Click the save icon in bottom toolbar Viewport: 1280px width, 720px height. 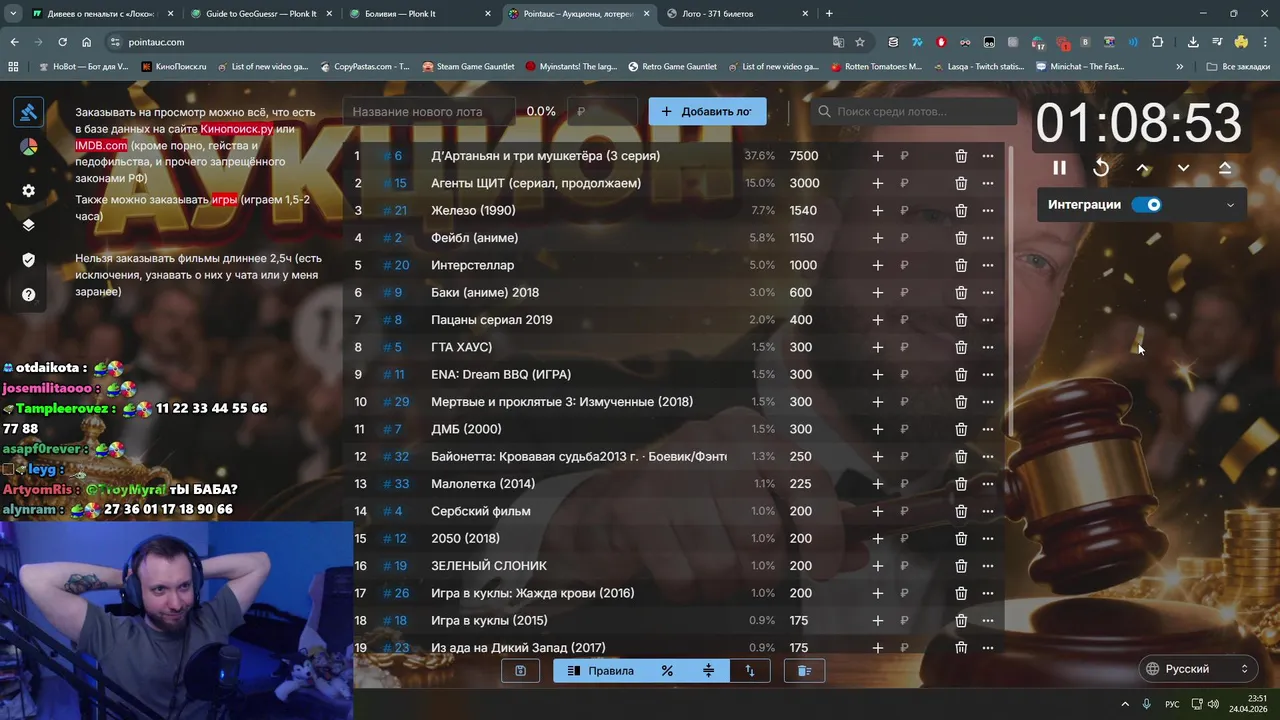(x=520, y=671)
